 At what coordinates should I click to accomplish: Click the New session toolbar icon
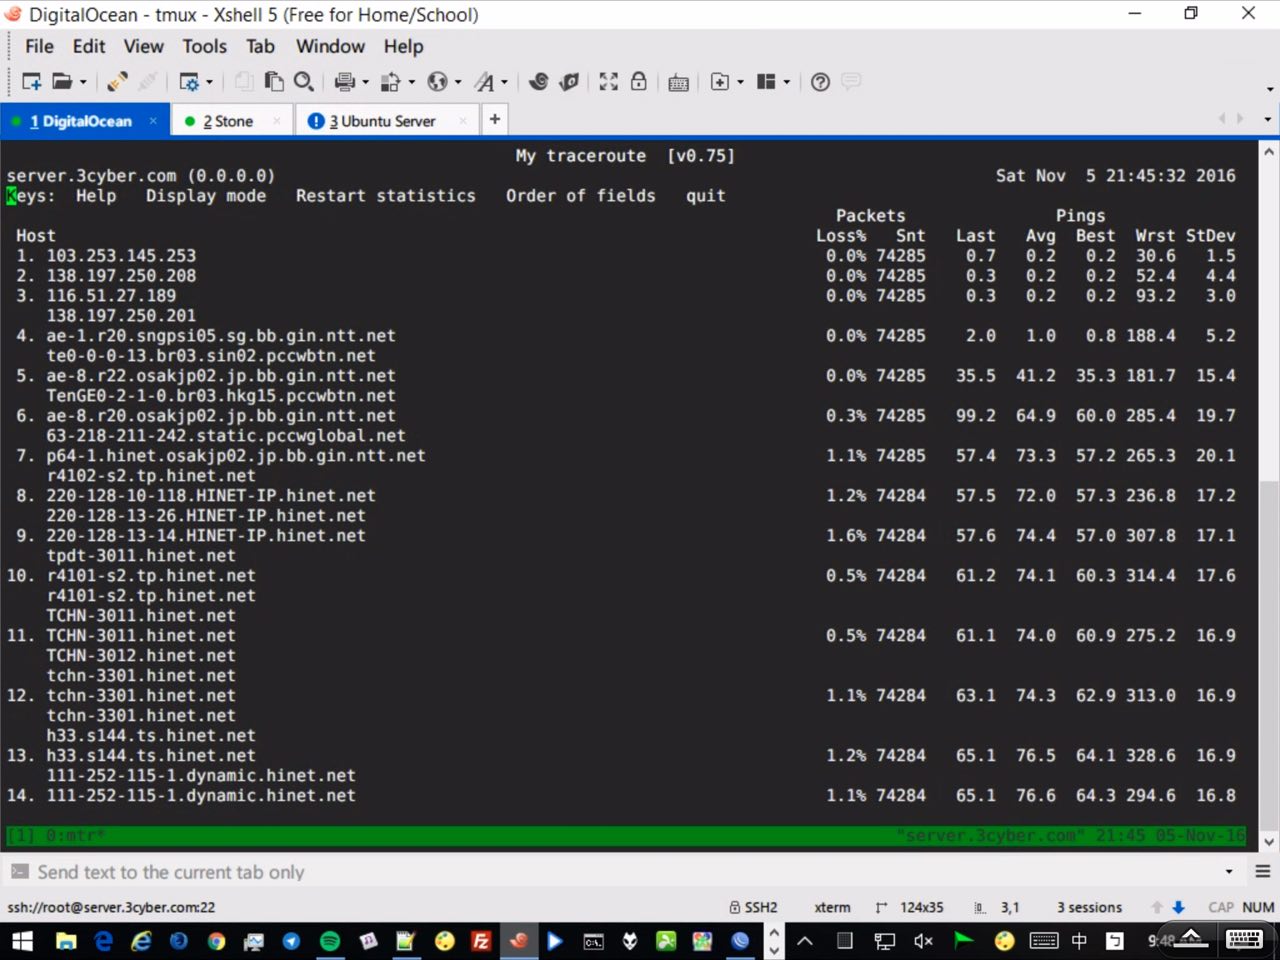[x=31, y=82]
